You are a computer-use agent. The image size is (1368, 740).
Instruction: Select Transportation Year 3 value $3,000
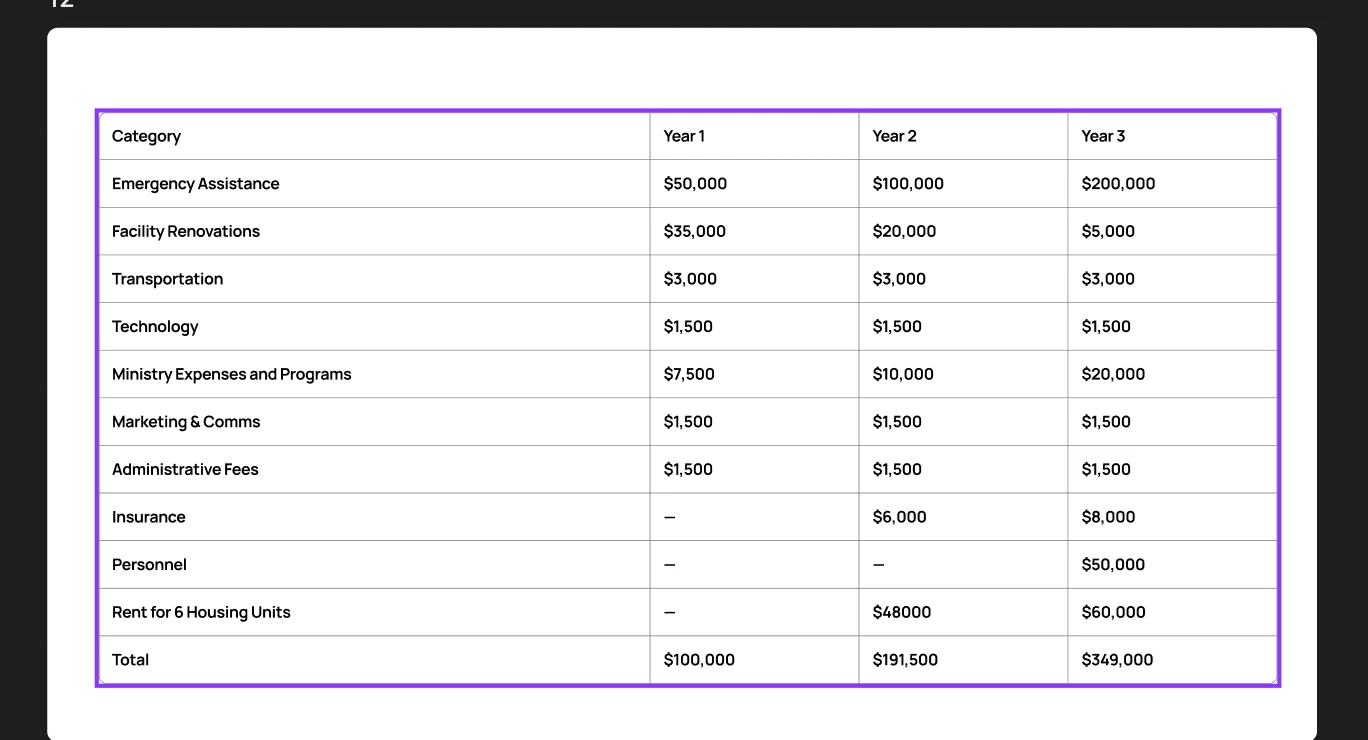pyautogui.click(x=1108, y=279)
